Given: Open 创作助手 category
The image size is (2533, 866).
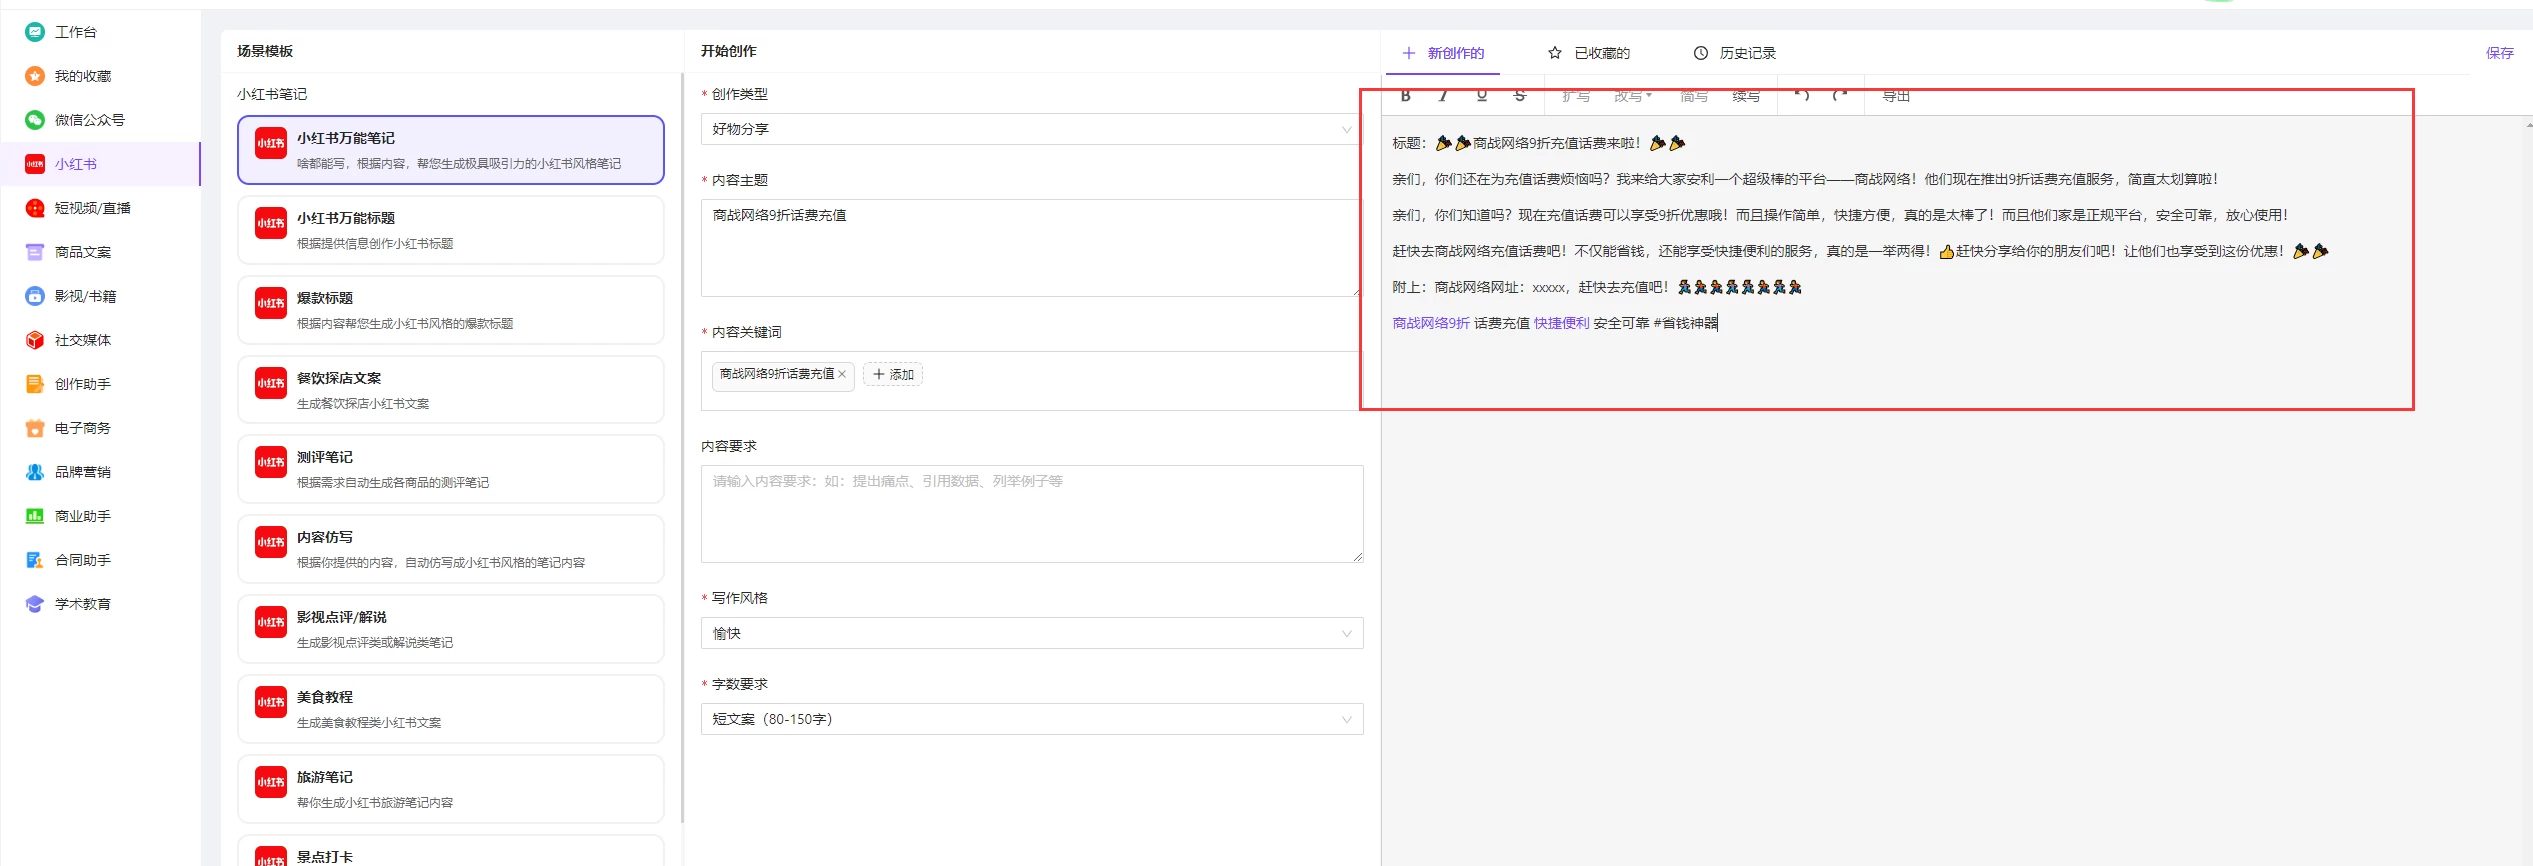Looking at the screenshot, I should pyautogui.click(x=83, y=384).
